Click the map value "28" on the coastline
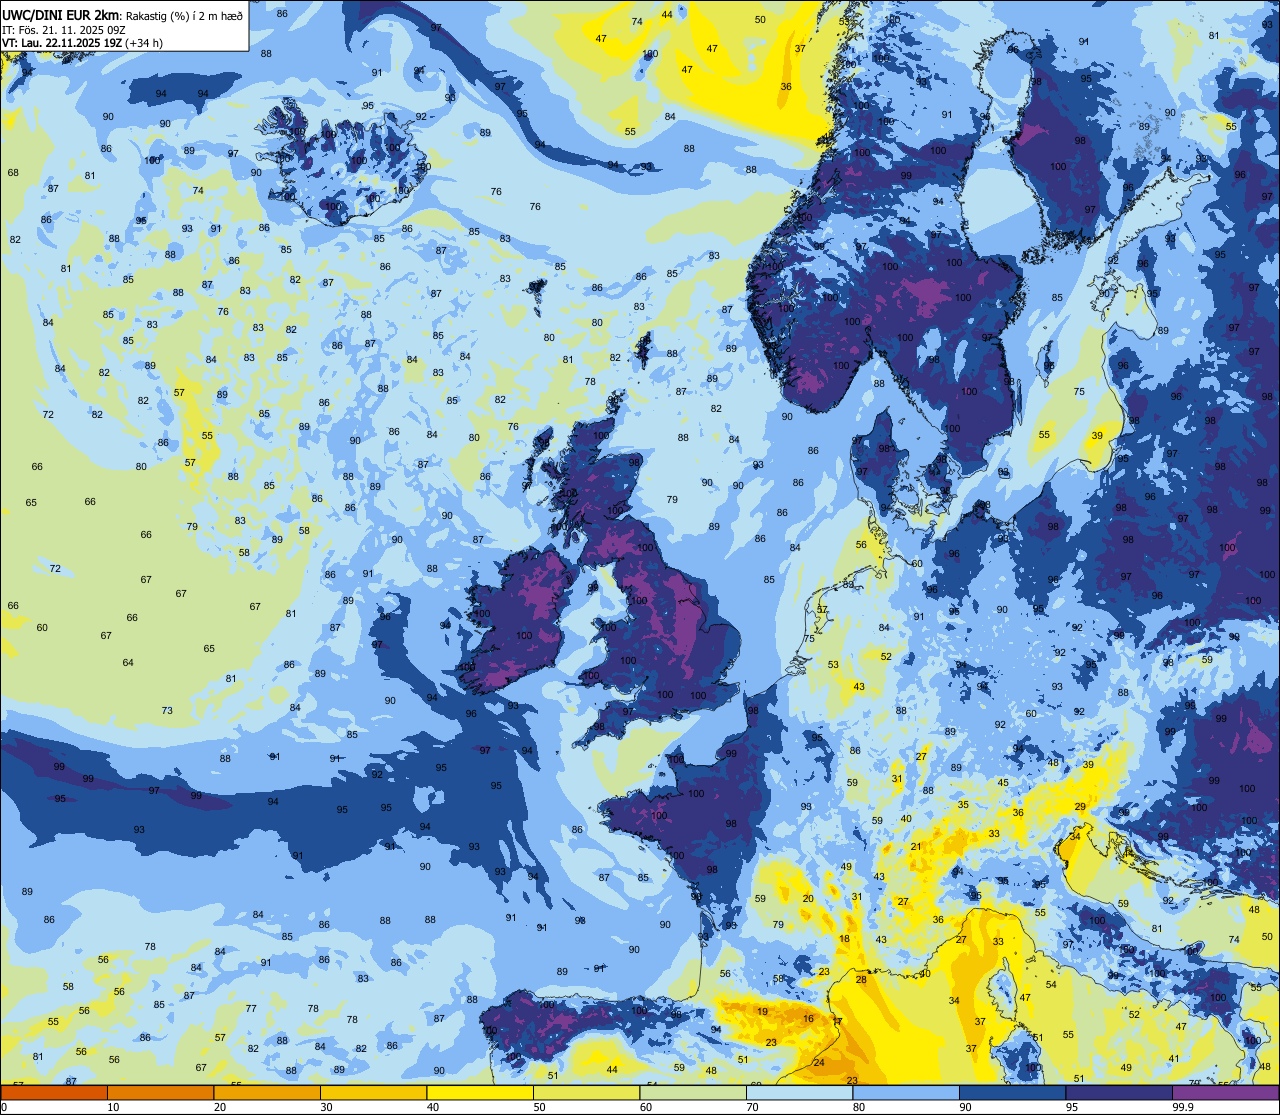This screenshot has width=1280, height=1115. point(861,979)
